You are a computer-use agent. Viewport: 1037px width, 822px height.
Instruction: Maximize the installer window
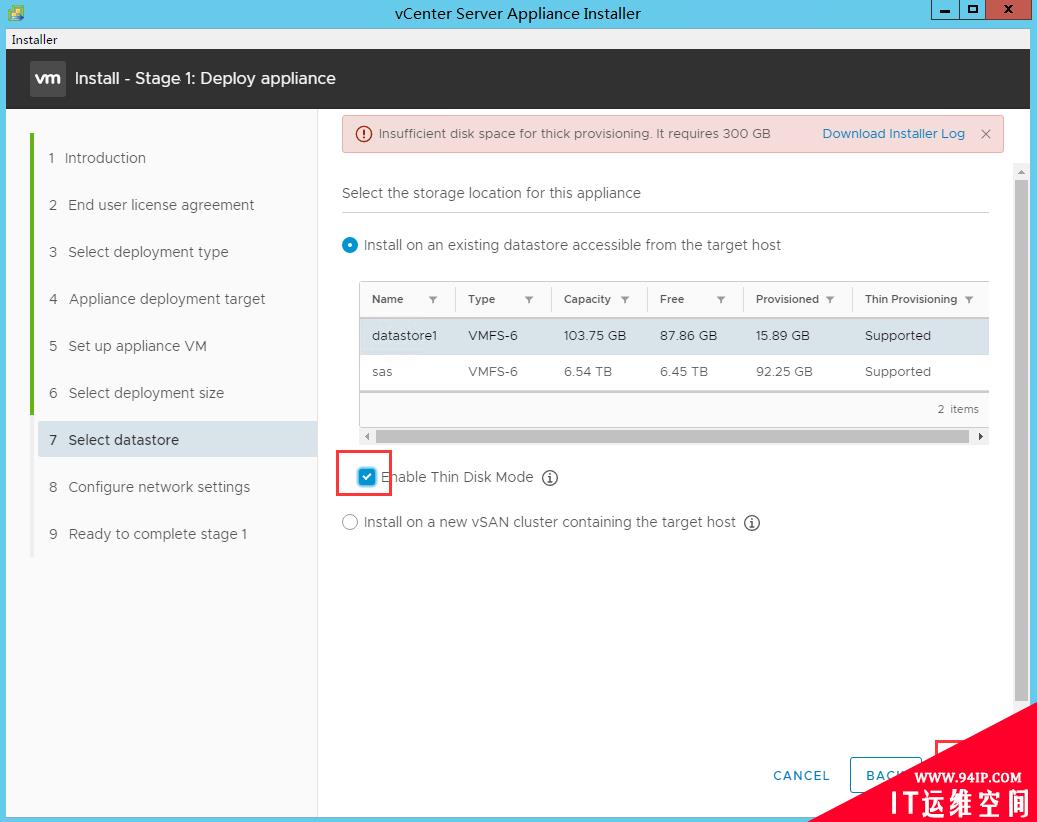(972, 10)
